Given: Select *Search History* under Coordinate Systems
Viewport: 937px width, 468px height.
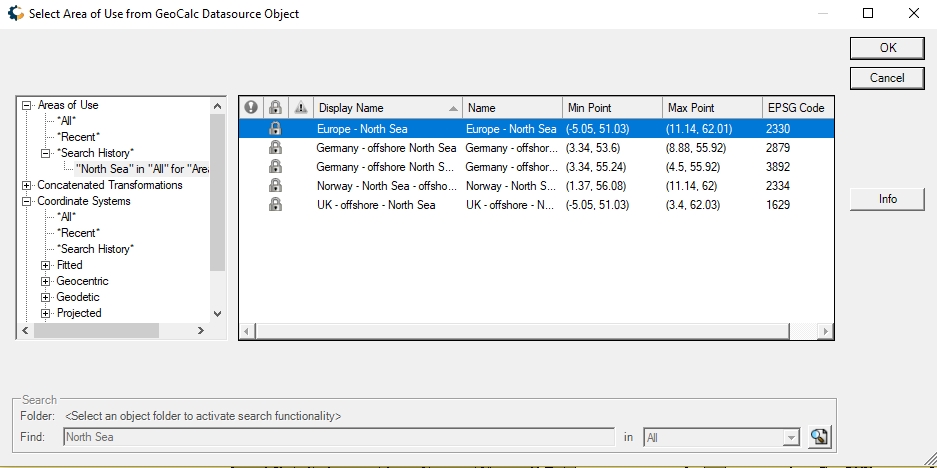Looking at the screenshot, I should tap(96, 249).
